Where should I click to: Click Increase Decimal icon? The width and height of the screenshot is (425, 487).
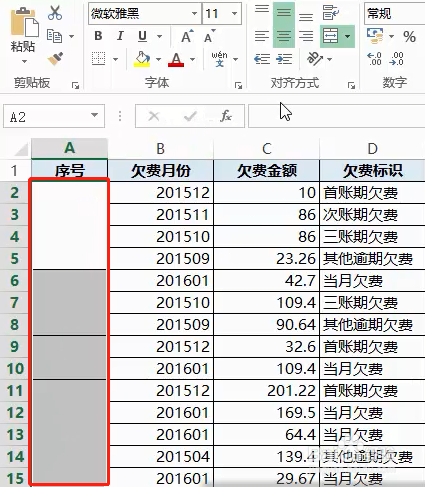click(x=374, y=59)
